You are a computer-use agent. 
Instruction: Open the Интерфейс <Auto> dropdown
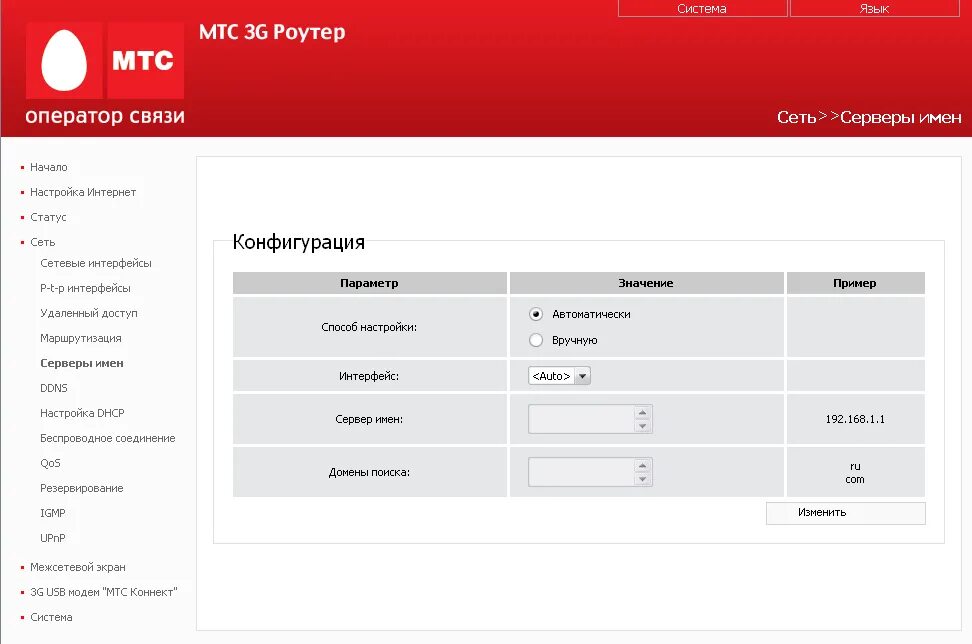(559, 376)
